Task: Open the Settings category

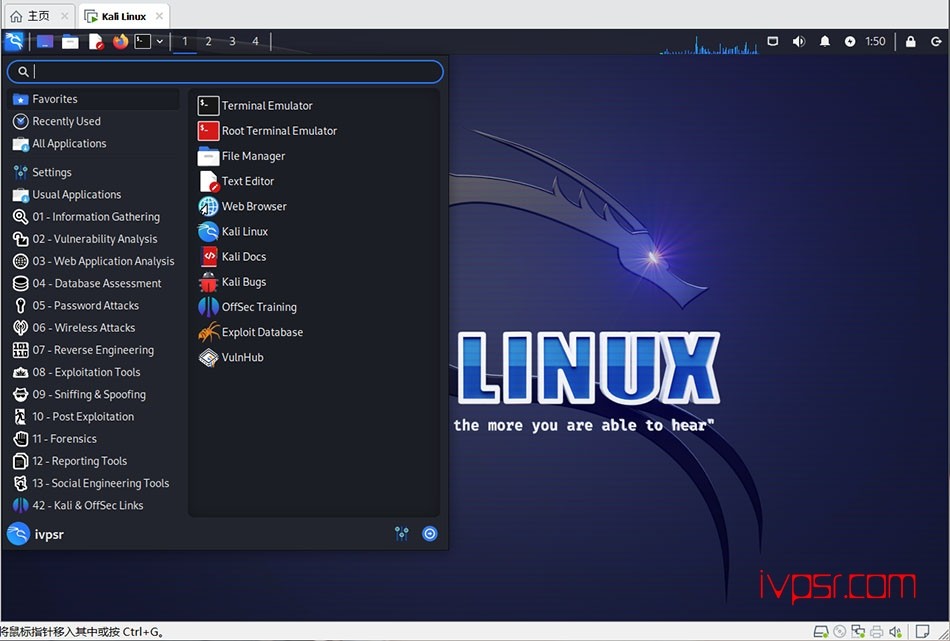Action: [94, 172]
